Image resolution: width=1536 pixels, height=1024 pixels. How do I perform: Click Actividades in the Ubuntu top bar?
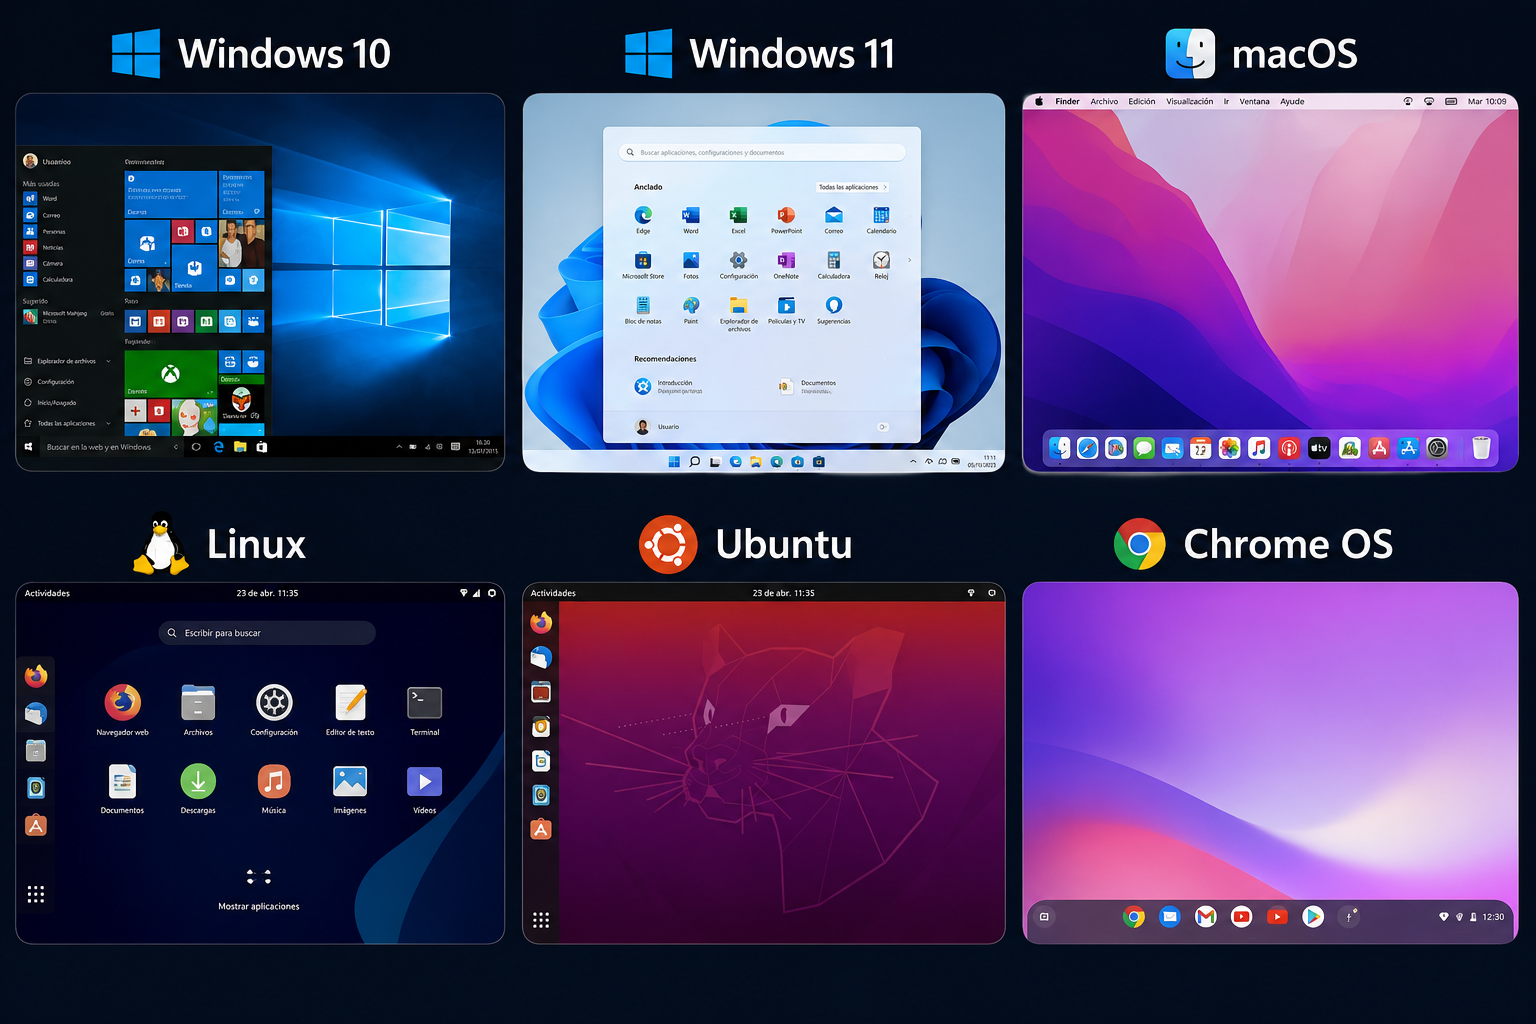(x=553, y=593)
